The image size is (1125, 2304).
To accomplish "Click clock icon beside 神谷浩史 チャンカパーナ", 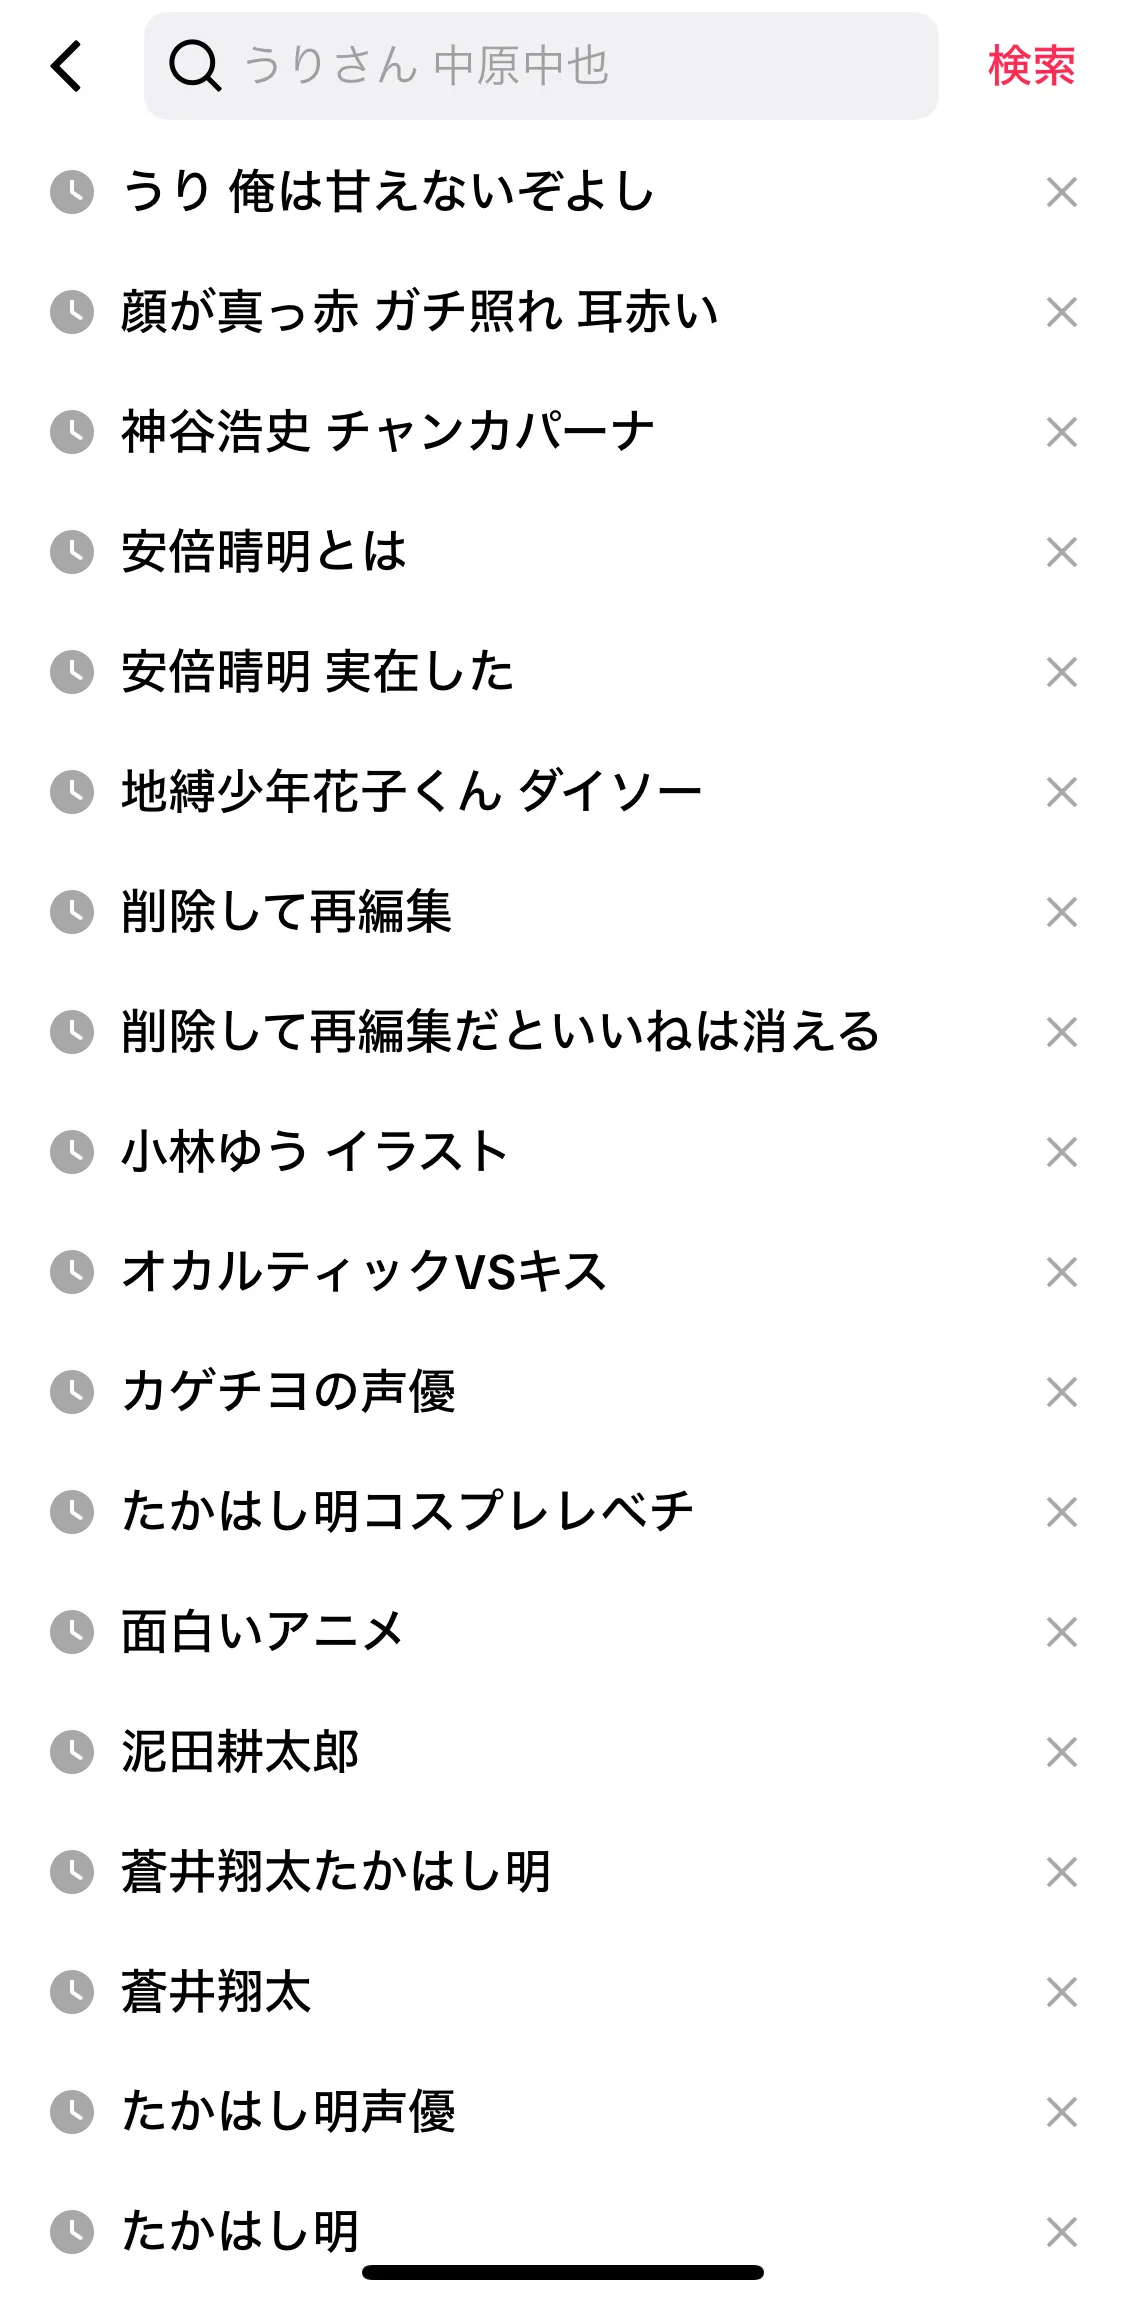I will point(72,432).
